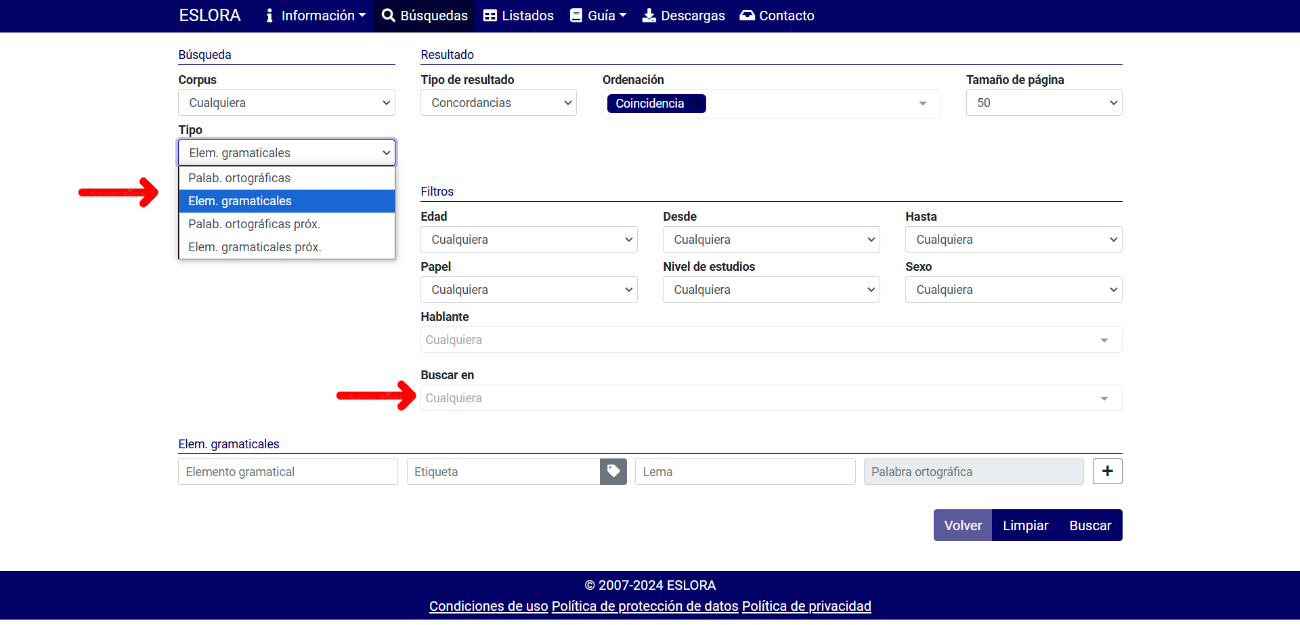This screenshot has width=1300, height=625.
Task: Go to the Contacto nav item
Action: [x=776, y=16]
